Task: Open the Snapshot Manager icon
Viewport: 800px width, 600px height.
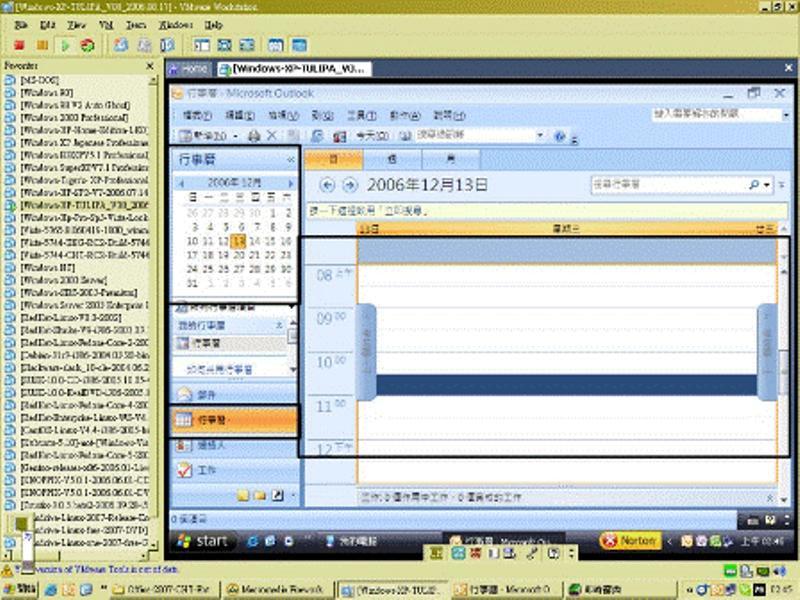Action: click(x=167, y=45)
